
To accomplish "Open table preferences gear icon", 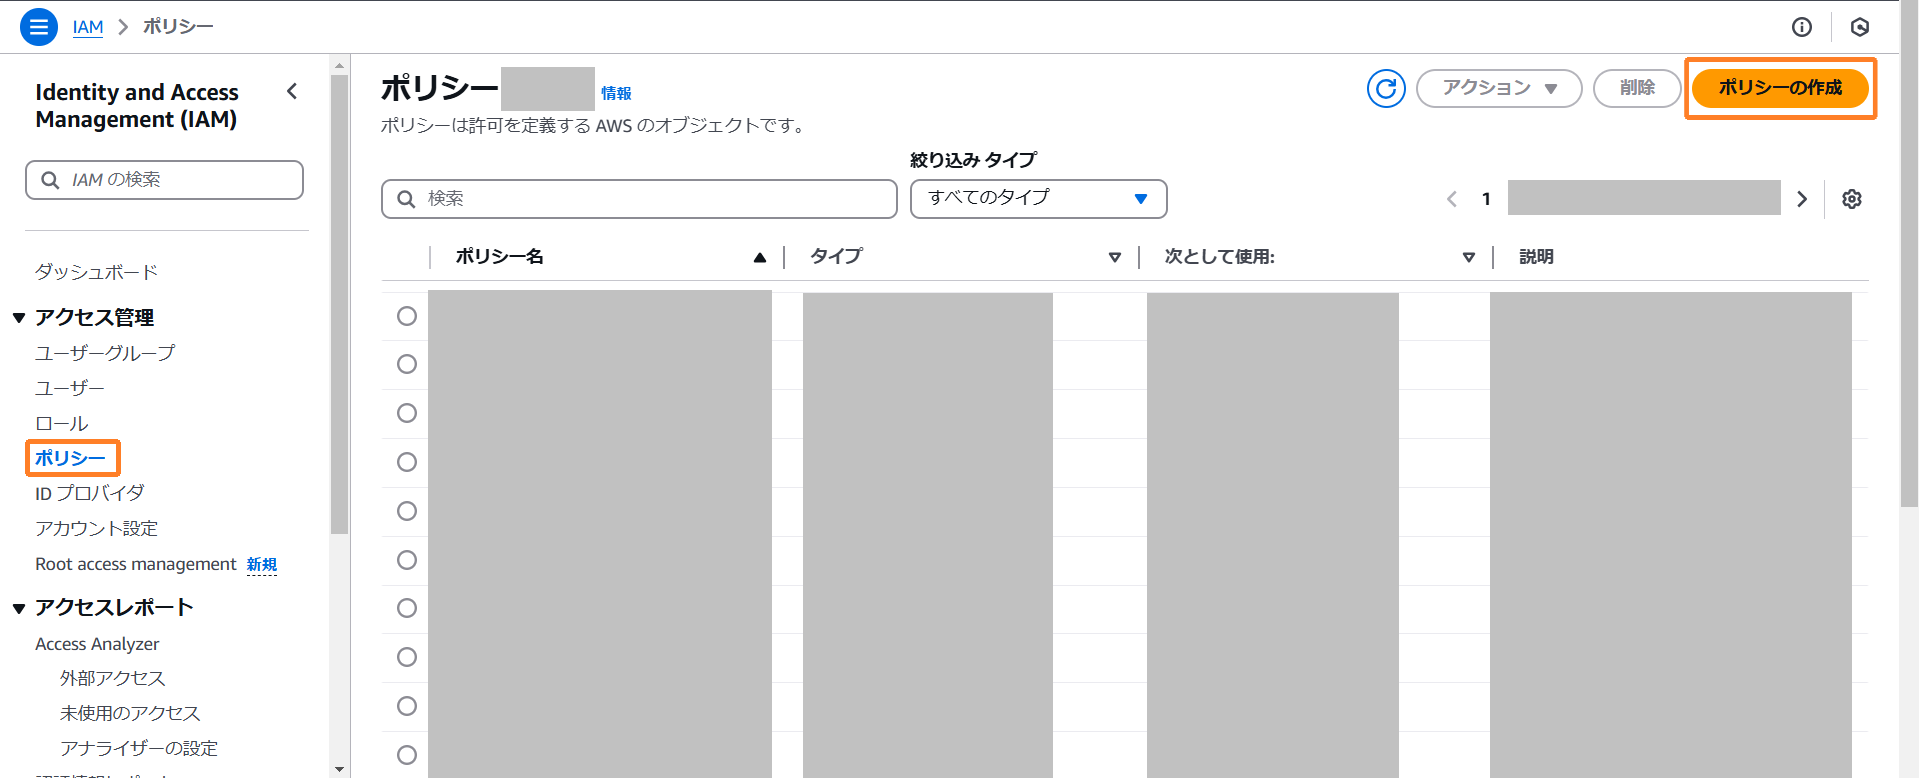I will [x=1851, y=199].
